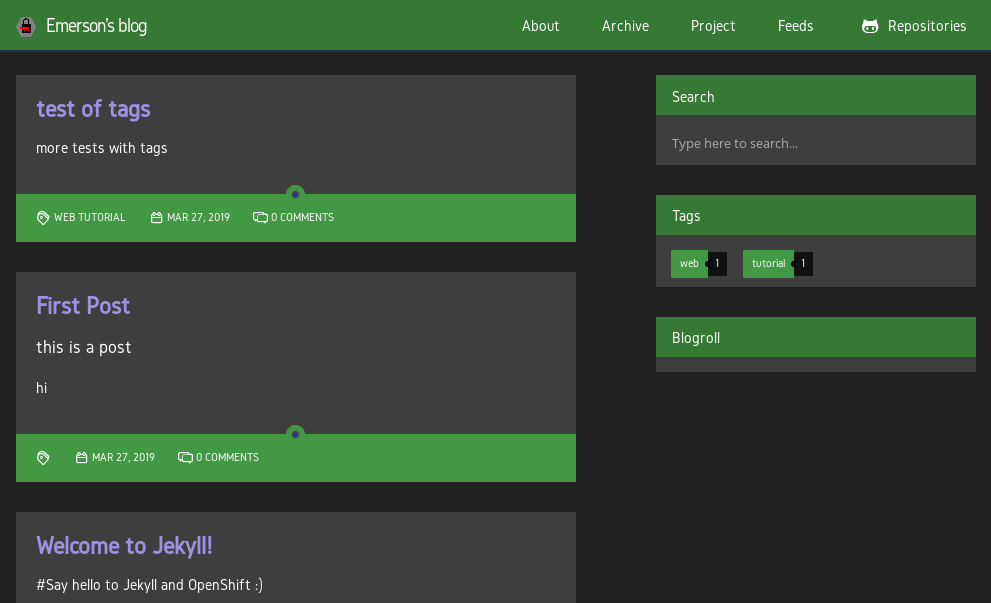Viewport: 991px width, 603px height.
Task: Open the About menu item
Action: pos(540,26)
